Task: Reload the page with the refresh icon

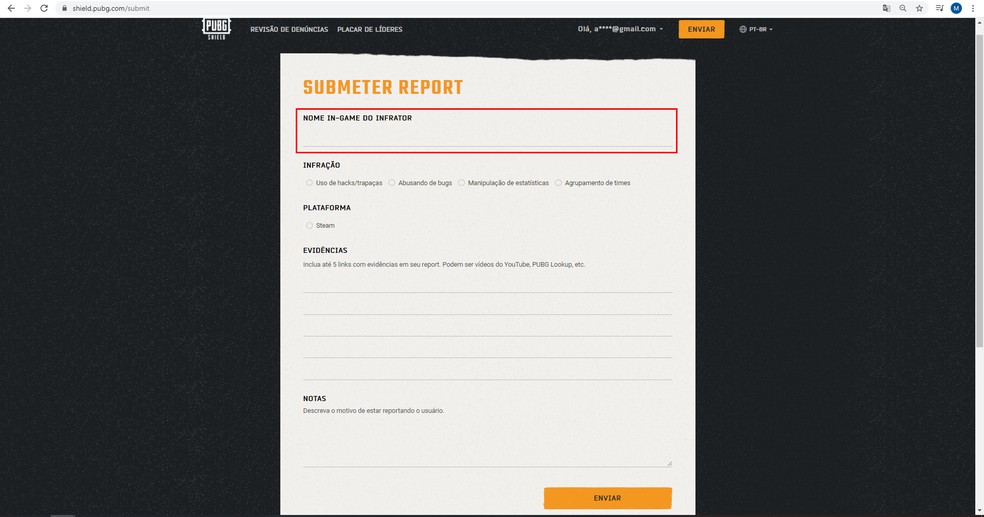Action: point(44,8)
